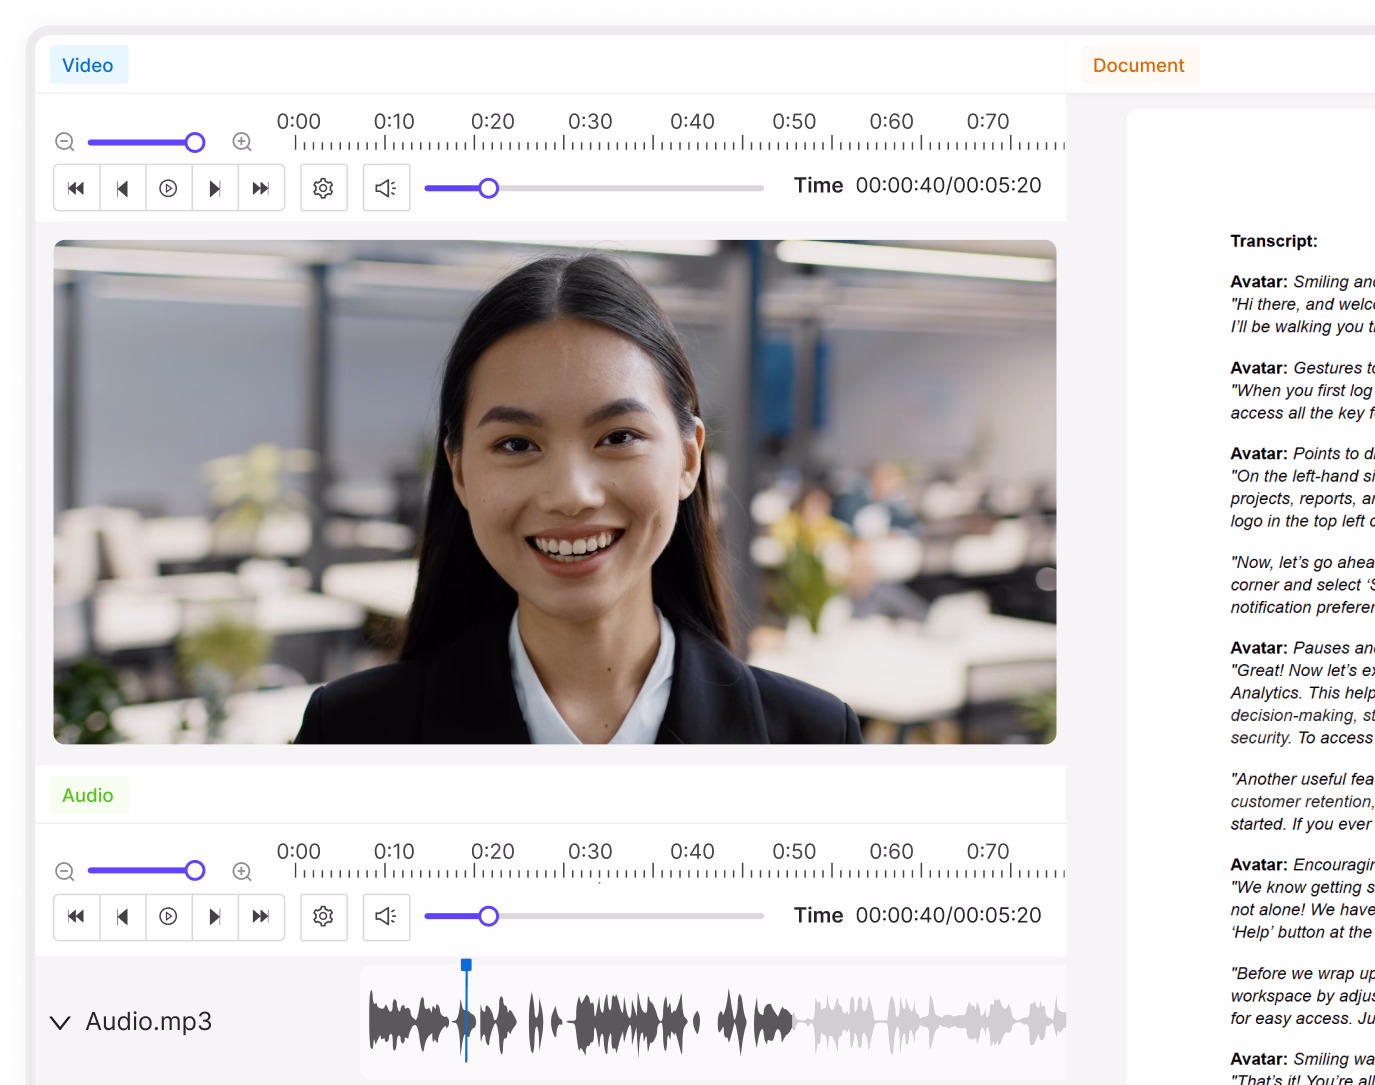This screenshot has width=1375, height=1085.
Task: Click the 0:50 mark on the audio timeline ruler
Action: tap(794, 851)
